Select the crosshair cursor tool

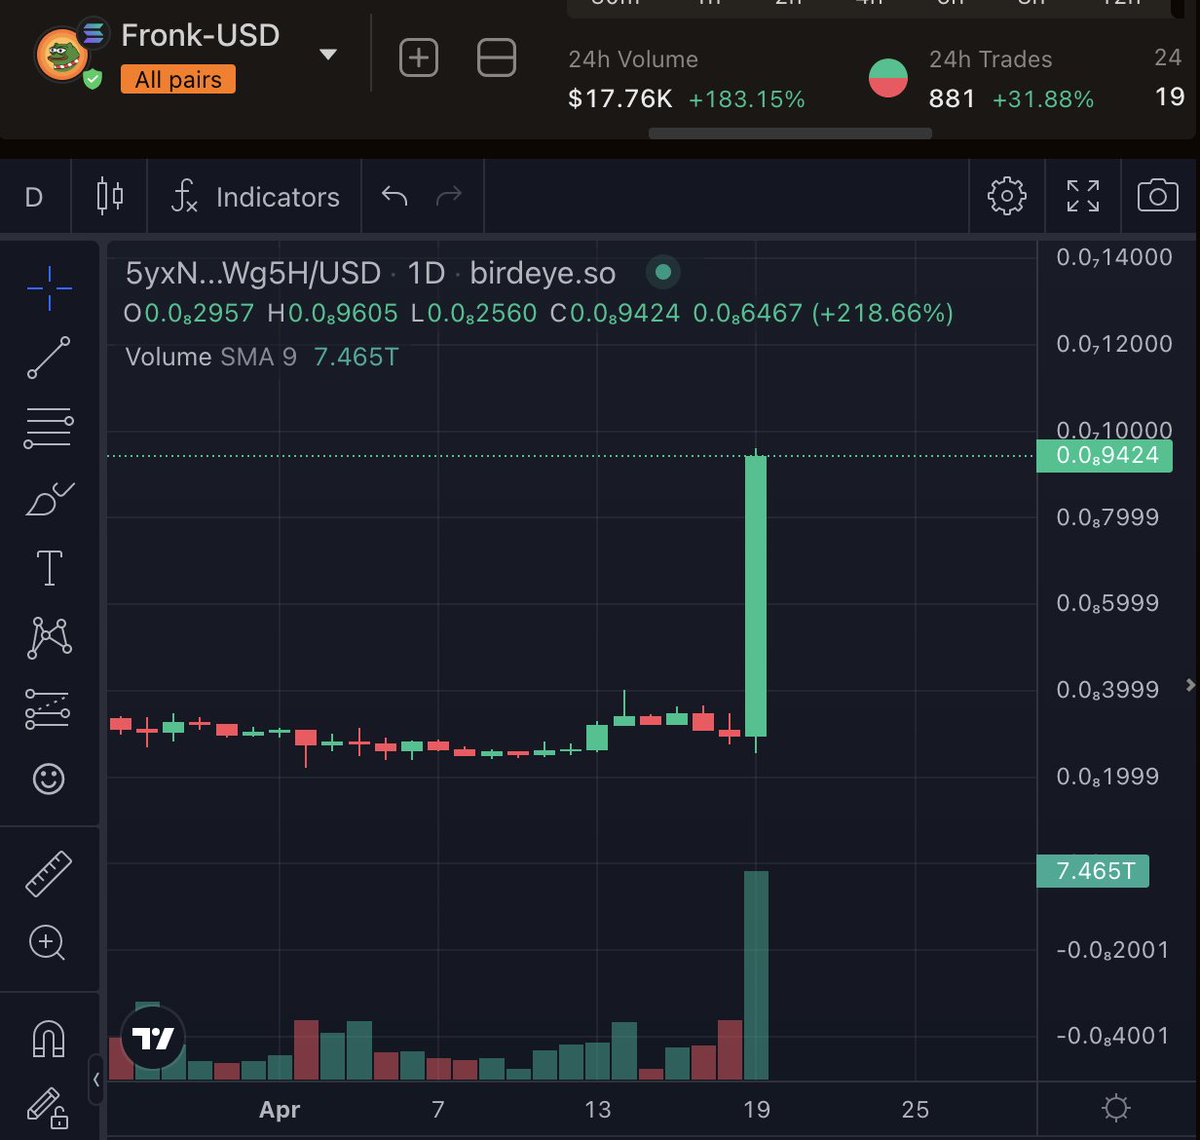(49, 289)
